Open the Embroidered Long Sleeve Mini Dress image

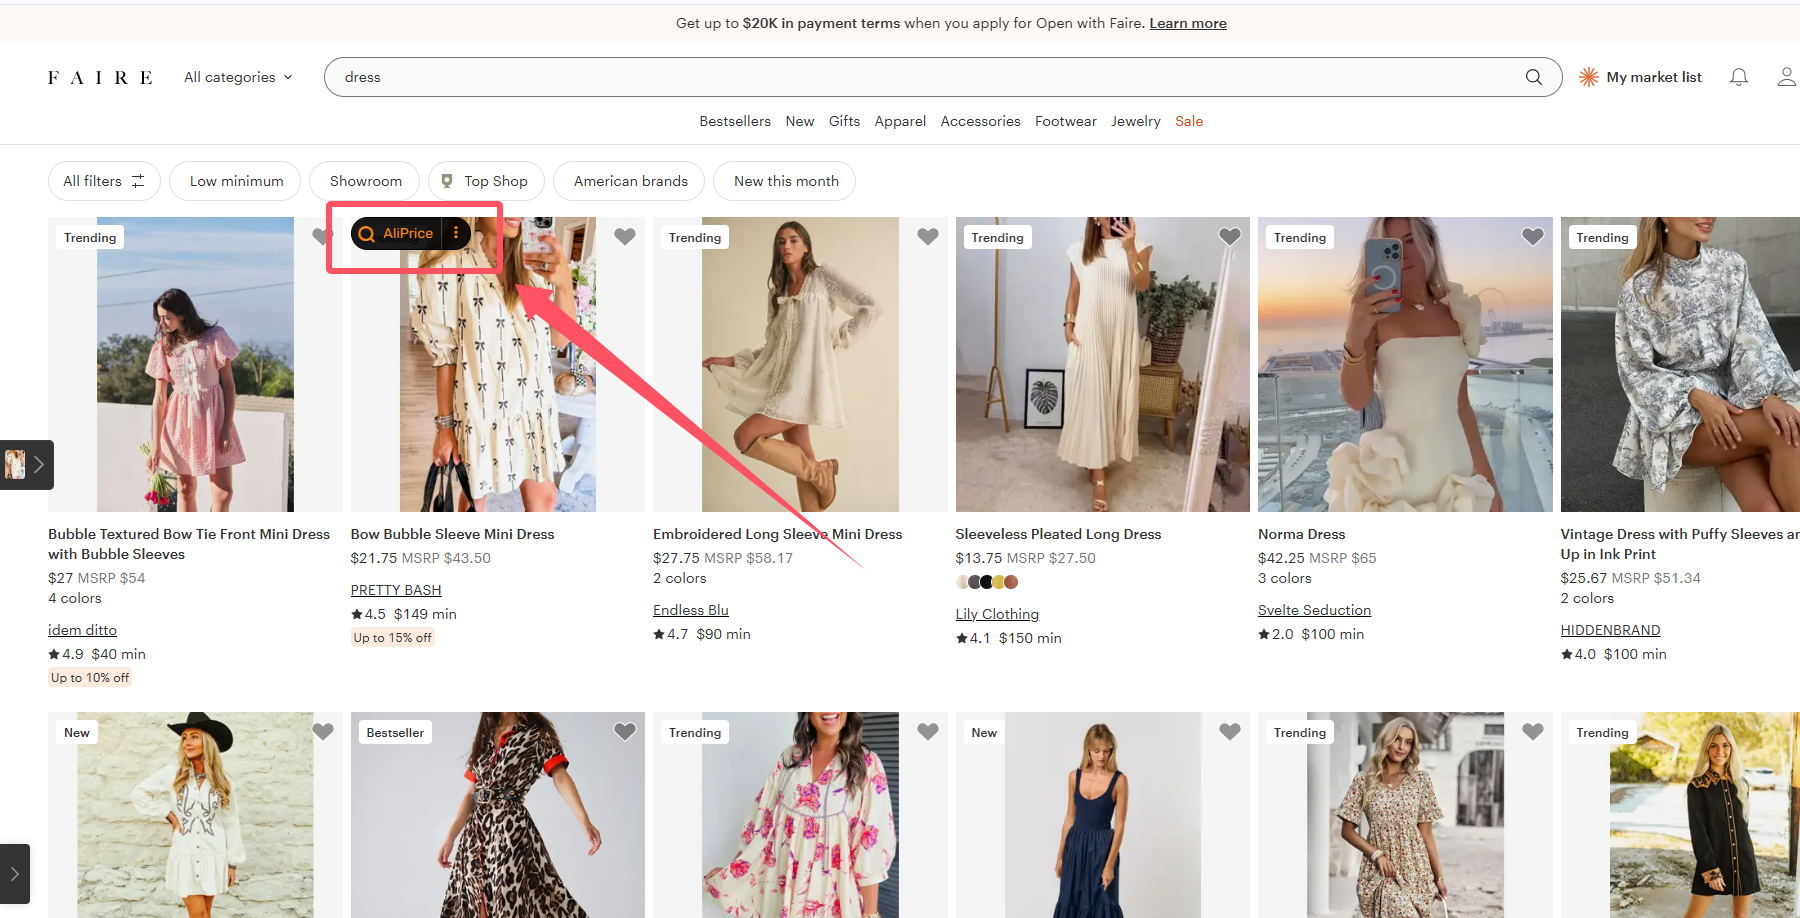pos(800,365)
